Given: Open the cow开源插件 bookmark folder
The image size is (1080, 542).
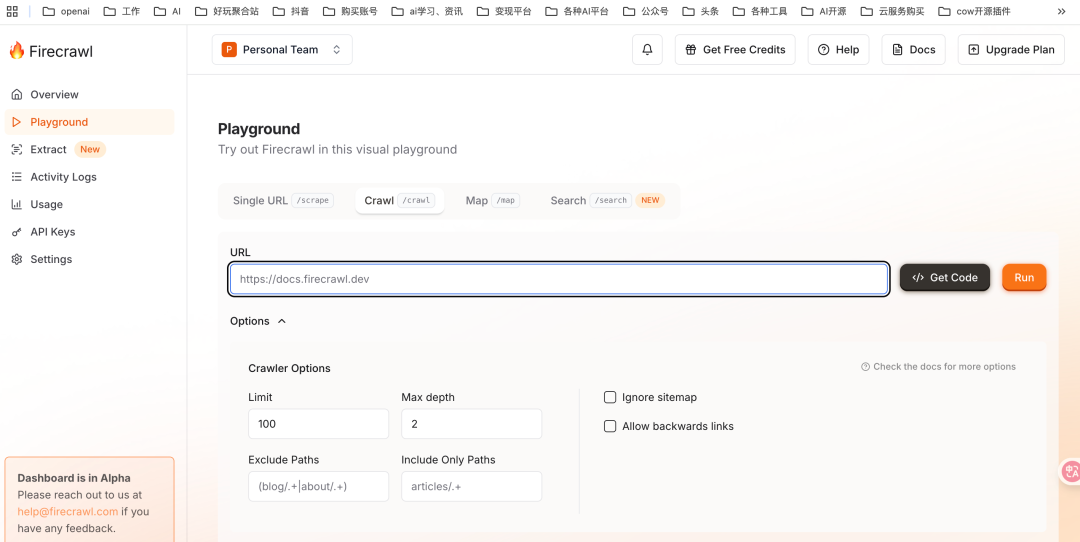Looking at the screenshot, I should click(975, 11).
